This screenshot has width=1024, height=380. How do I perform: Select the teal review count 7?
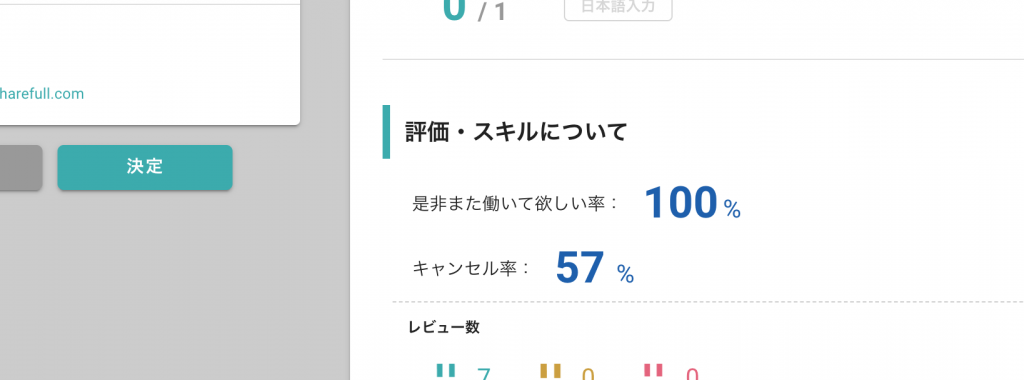tap(484, 374)
